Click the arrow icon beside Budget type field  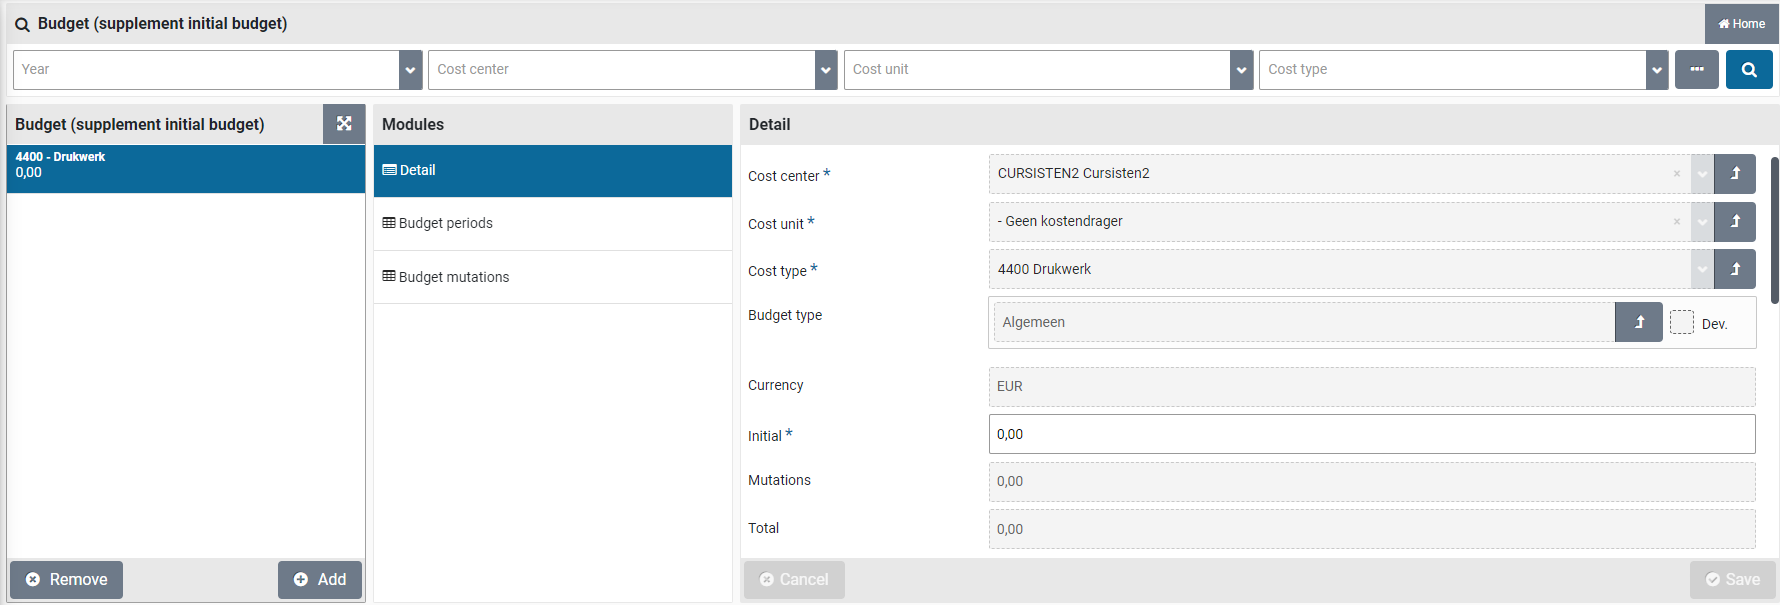pyautogui.click(x=1638, y=322)
